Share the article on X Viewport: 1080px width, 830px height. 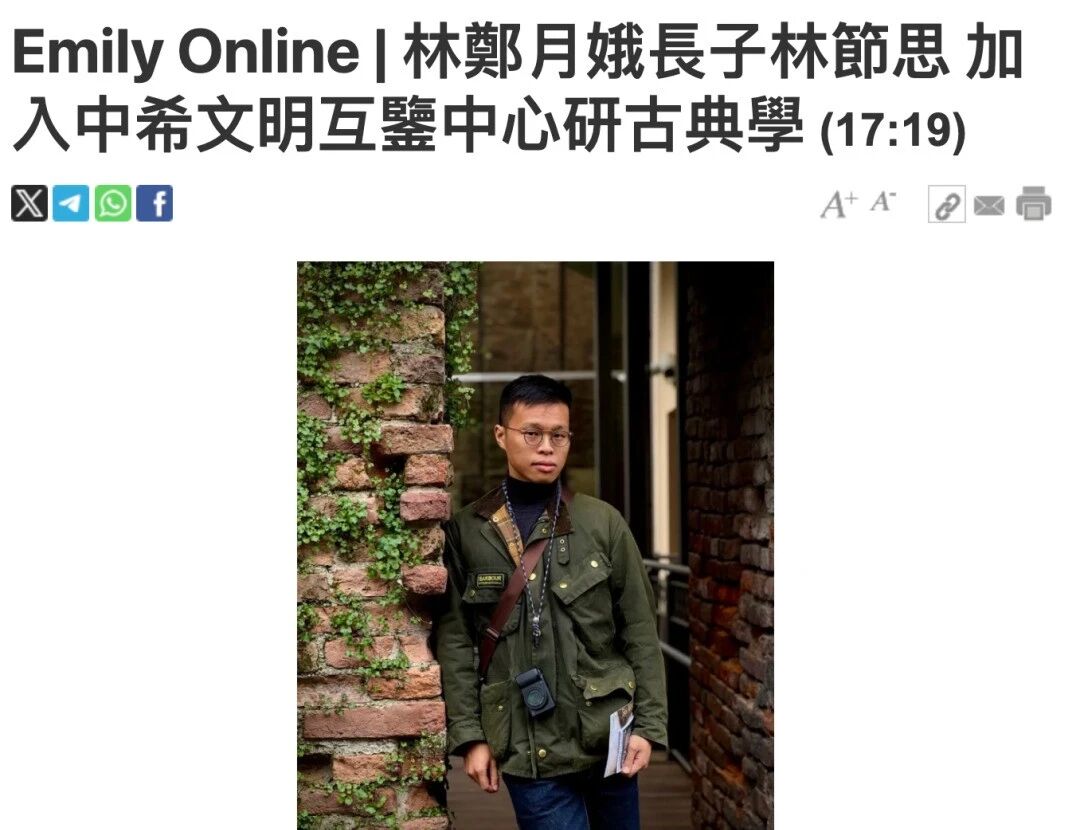(x=30, y=203)
